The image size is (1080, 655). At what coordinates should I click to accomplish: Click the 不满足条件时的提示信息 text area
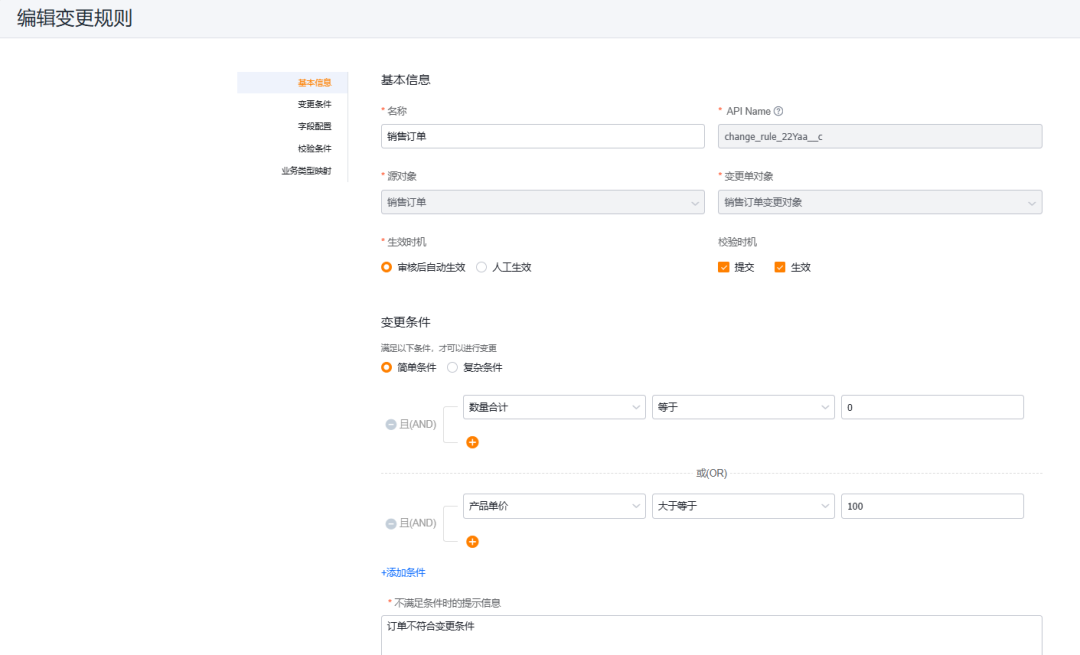(x=711, y=634)
